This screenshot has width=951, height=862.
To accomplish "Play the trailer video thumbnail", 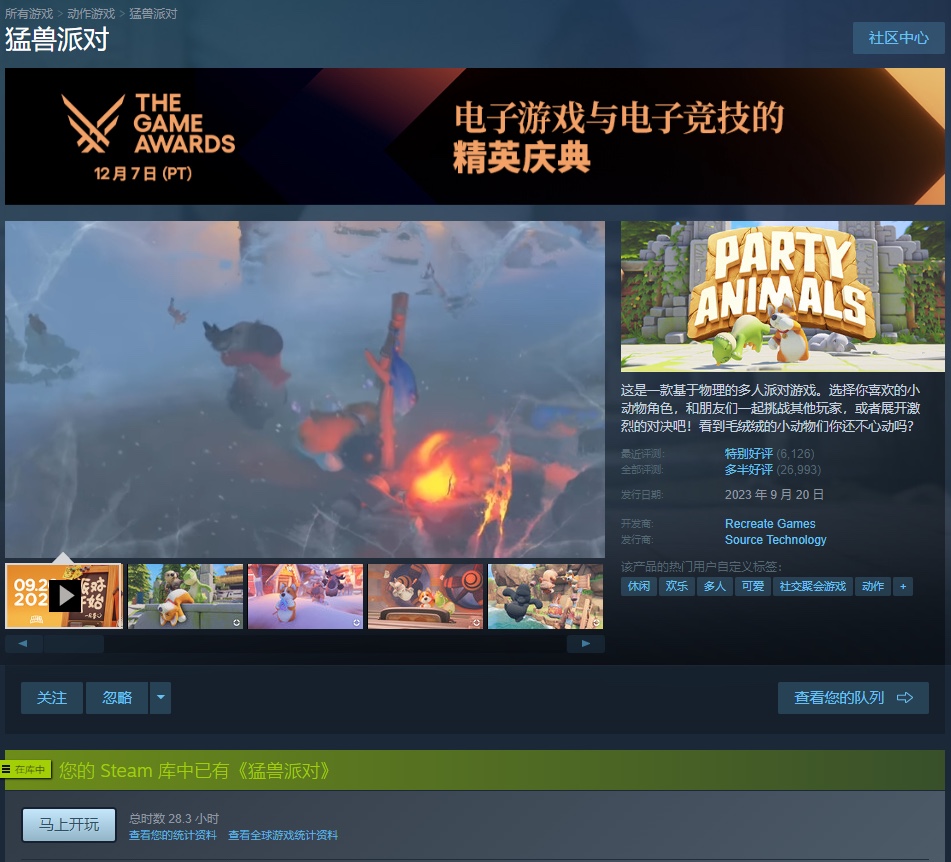I will (64, 596).
